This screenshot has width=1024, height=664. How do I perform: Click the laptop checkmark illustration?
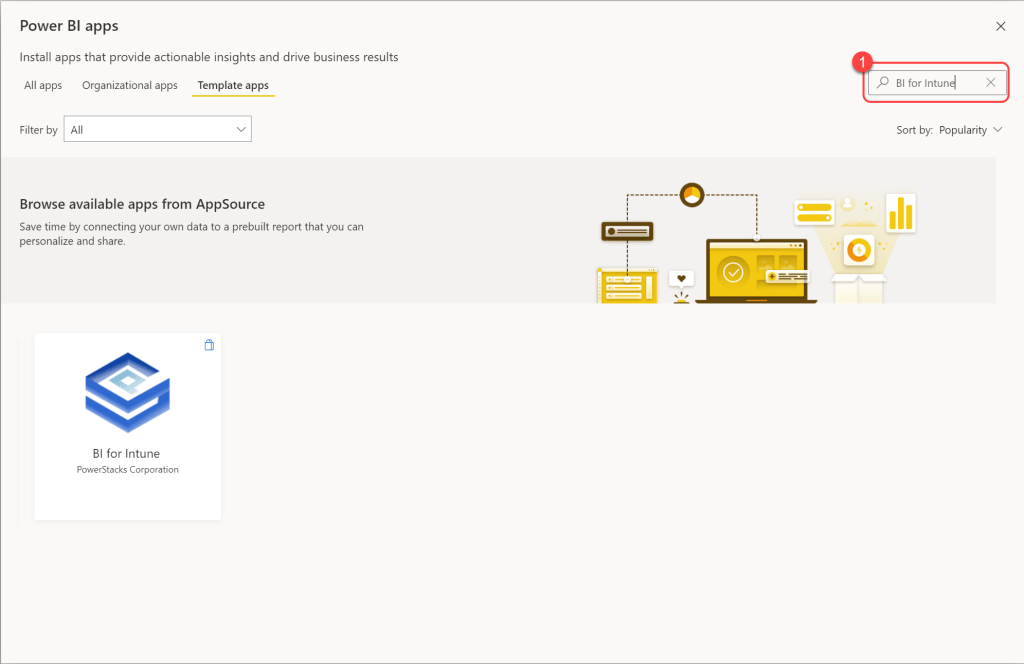pyautogui.click(x=734, y=270)
